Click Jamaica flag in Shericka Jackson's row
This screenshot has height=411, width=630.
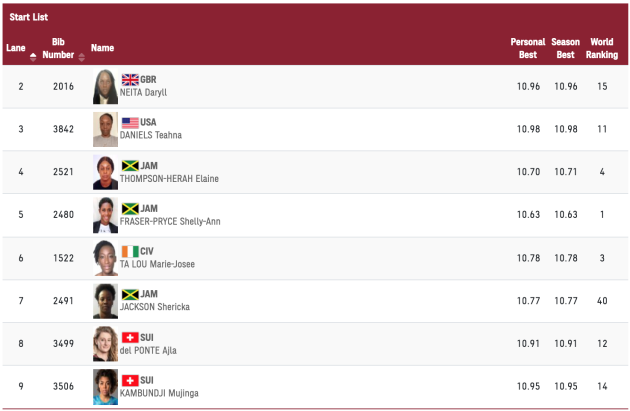click(x=130, y=294)
